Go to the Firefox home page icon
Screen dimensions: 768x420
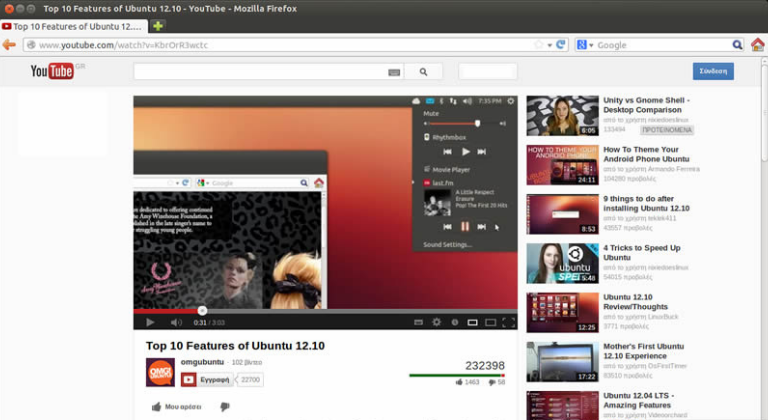click(757, 45)
